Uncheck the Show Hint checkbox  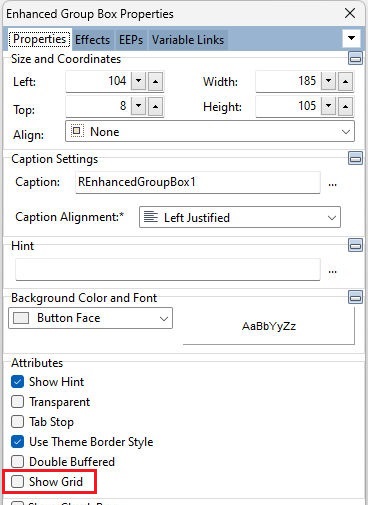click(x=17, y=382)
